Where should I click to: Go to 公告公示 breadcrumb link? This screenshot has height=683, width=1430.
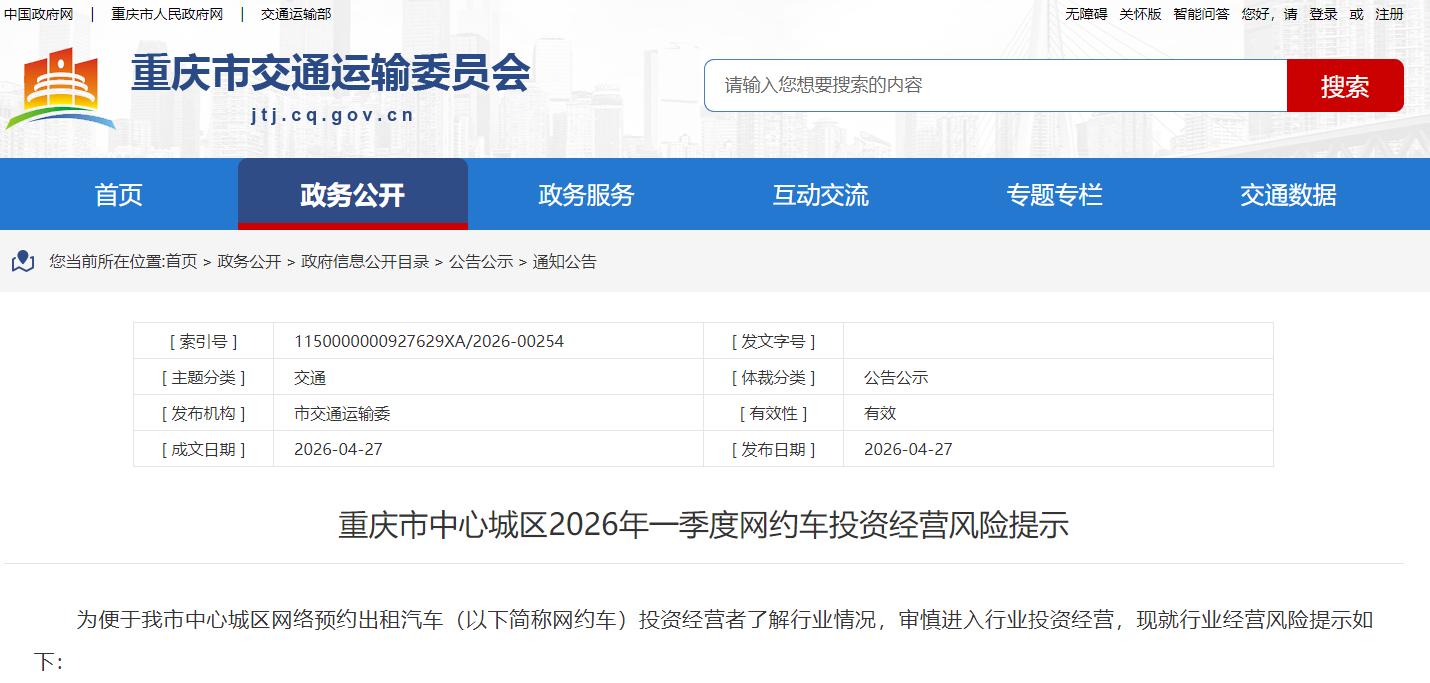(x=480, y=262)
